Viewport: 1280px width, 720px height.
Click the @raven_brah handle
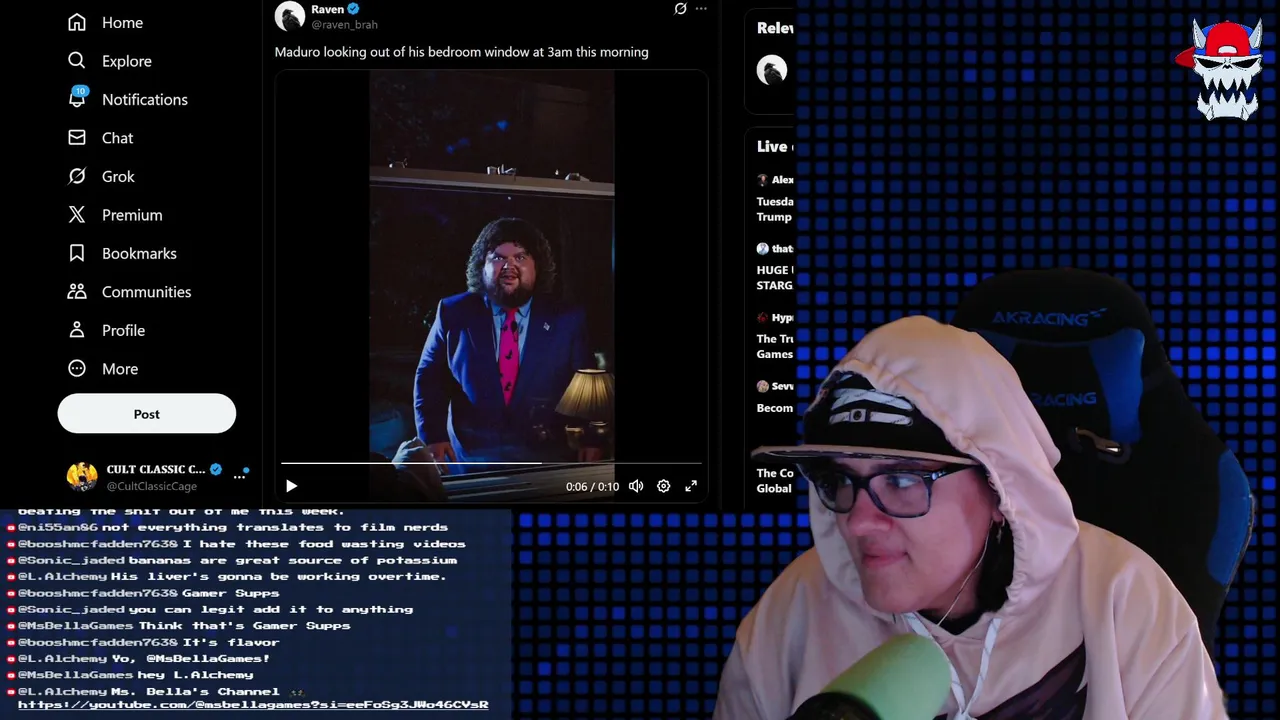(x=344, y=25)
